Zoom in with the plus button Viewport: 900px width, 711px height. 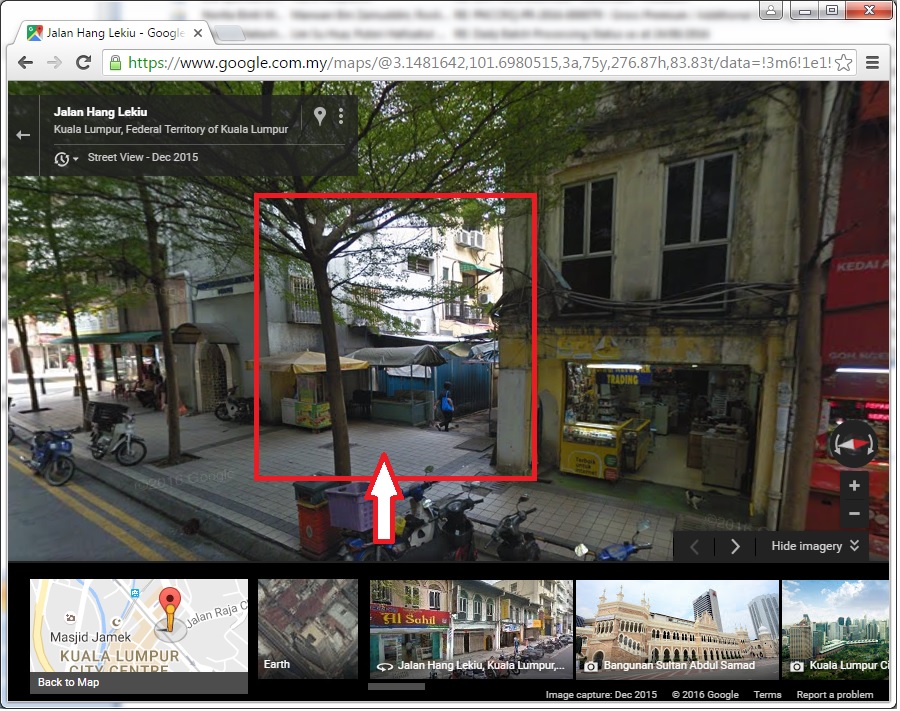853,486
